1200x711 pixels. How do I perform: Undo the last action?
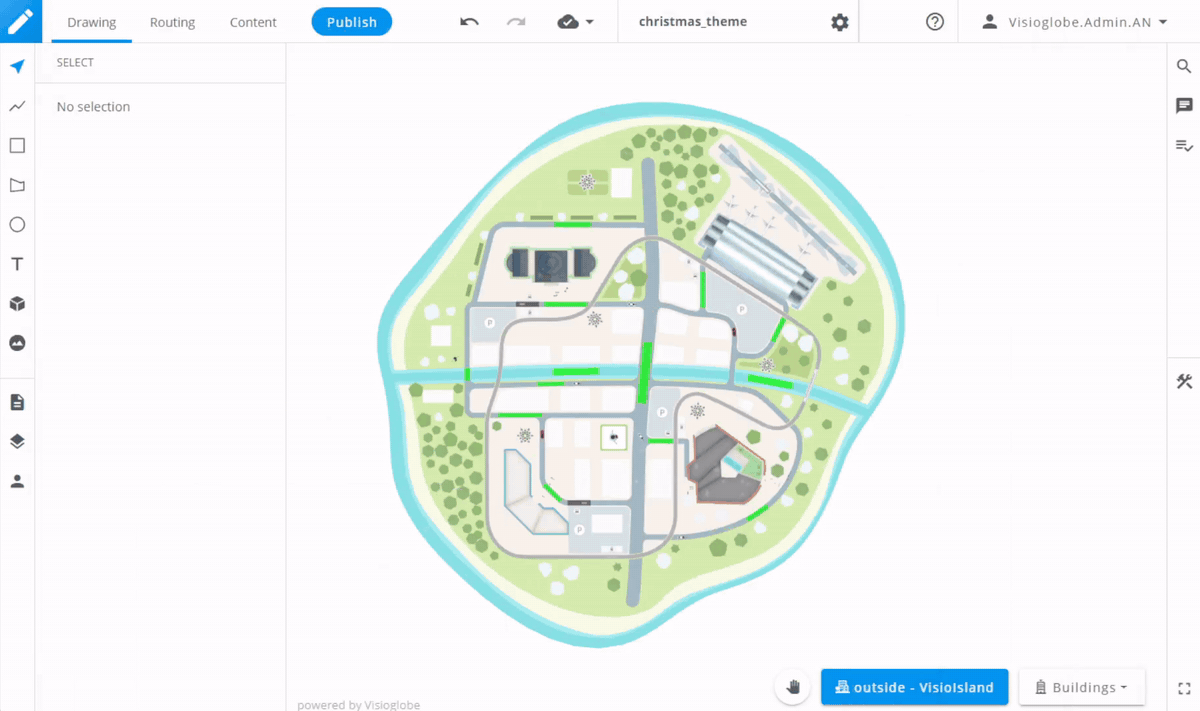click(x=469, y=22)
